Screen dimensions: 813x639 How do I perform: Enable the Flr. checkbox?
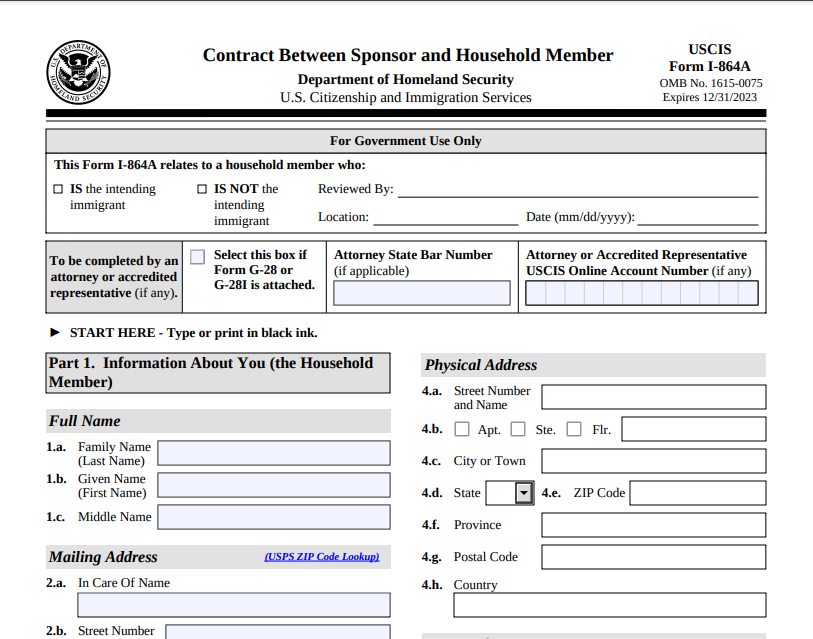pos(574,428)
